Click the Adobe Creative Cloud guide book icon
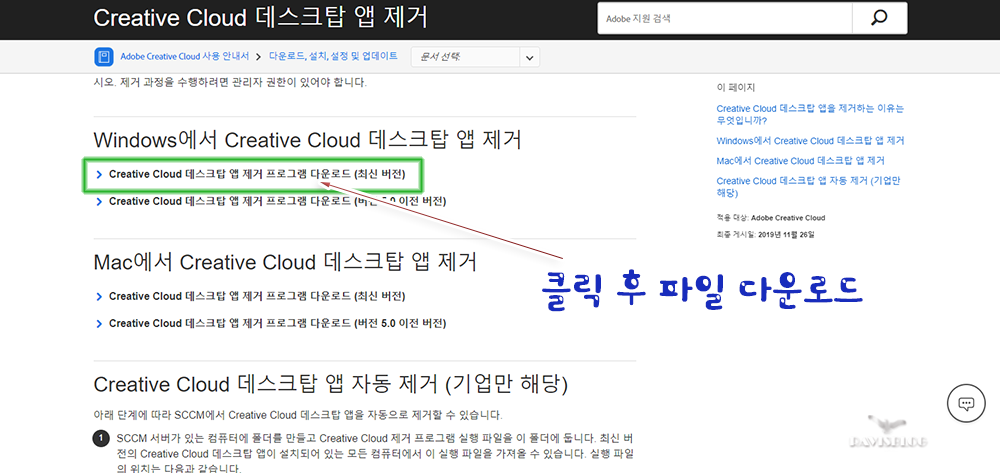Screen dimensions: 1000x473 [x=104, y=57]
